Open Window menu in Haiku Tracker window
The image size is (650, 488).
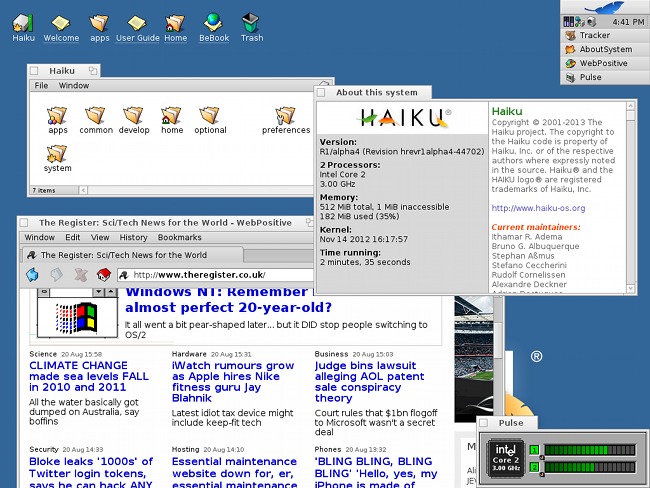pos(74,85)
